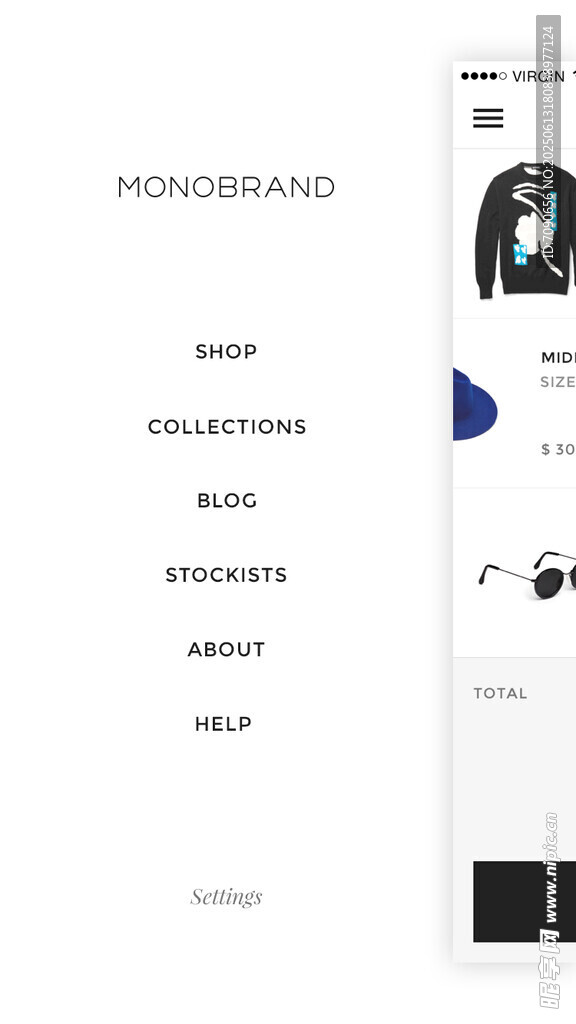Tap the hamburger menu icon
Screen dimensions: 576x1024
(488, 118)
